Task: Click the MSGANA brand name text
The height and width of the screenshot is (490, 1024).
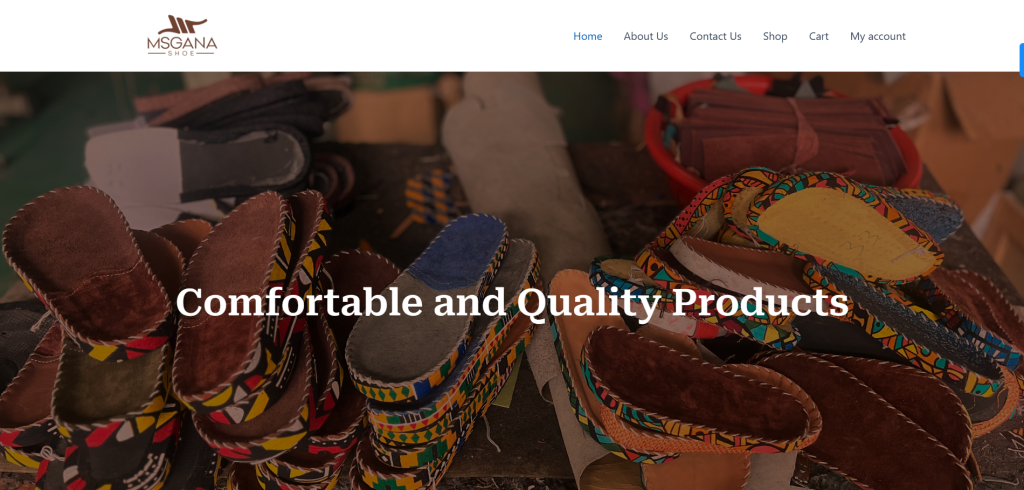Action: (182, 44)
